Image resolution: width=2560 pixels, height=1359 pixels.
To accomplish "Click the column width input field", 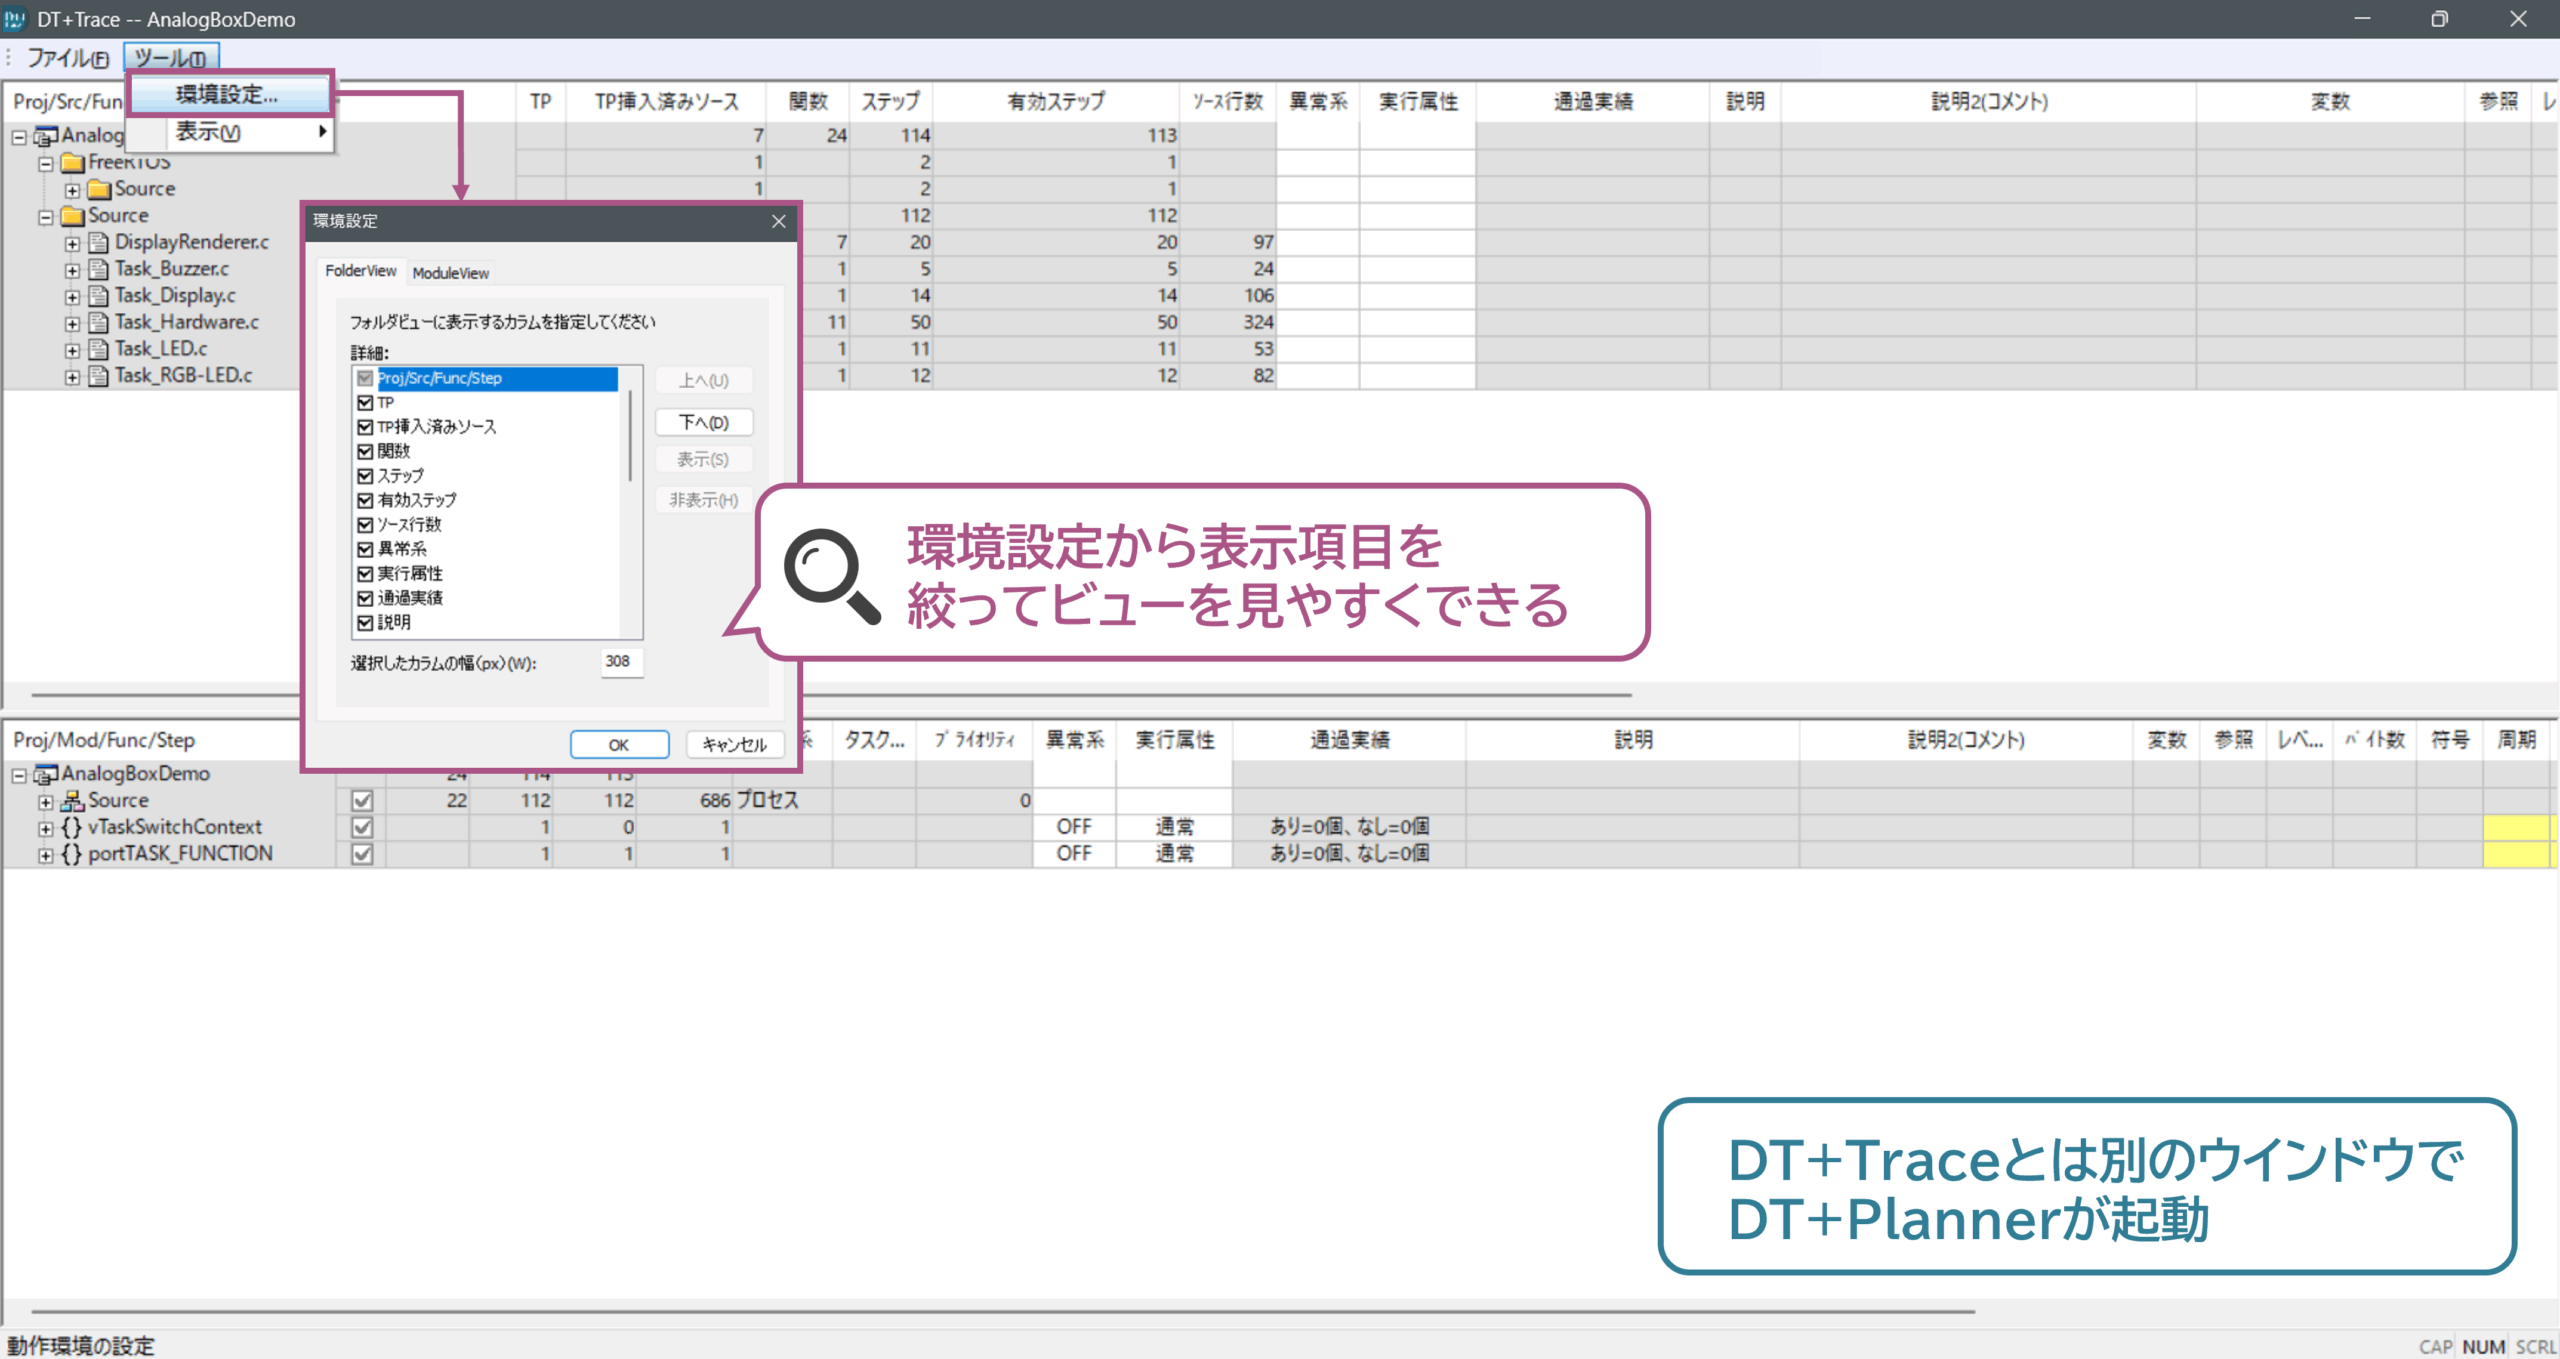I will pos(621,662).
